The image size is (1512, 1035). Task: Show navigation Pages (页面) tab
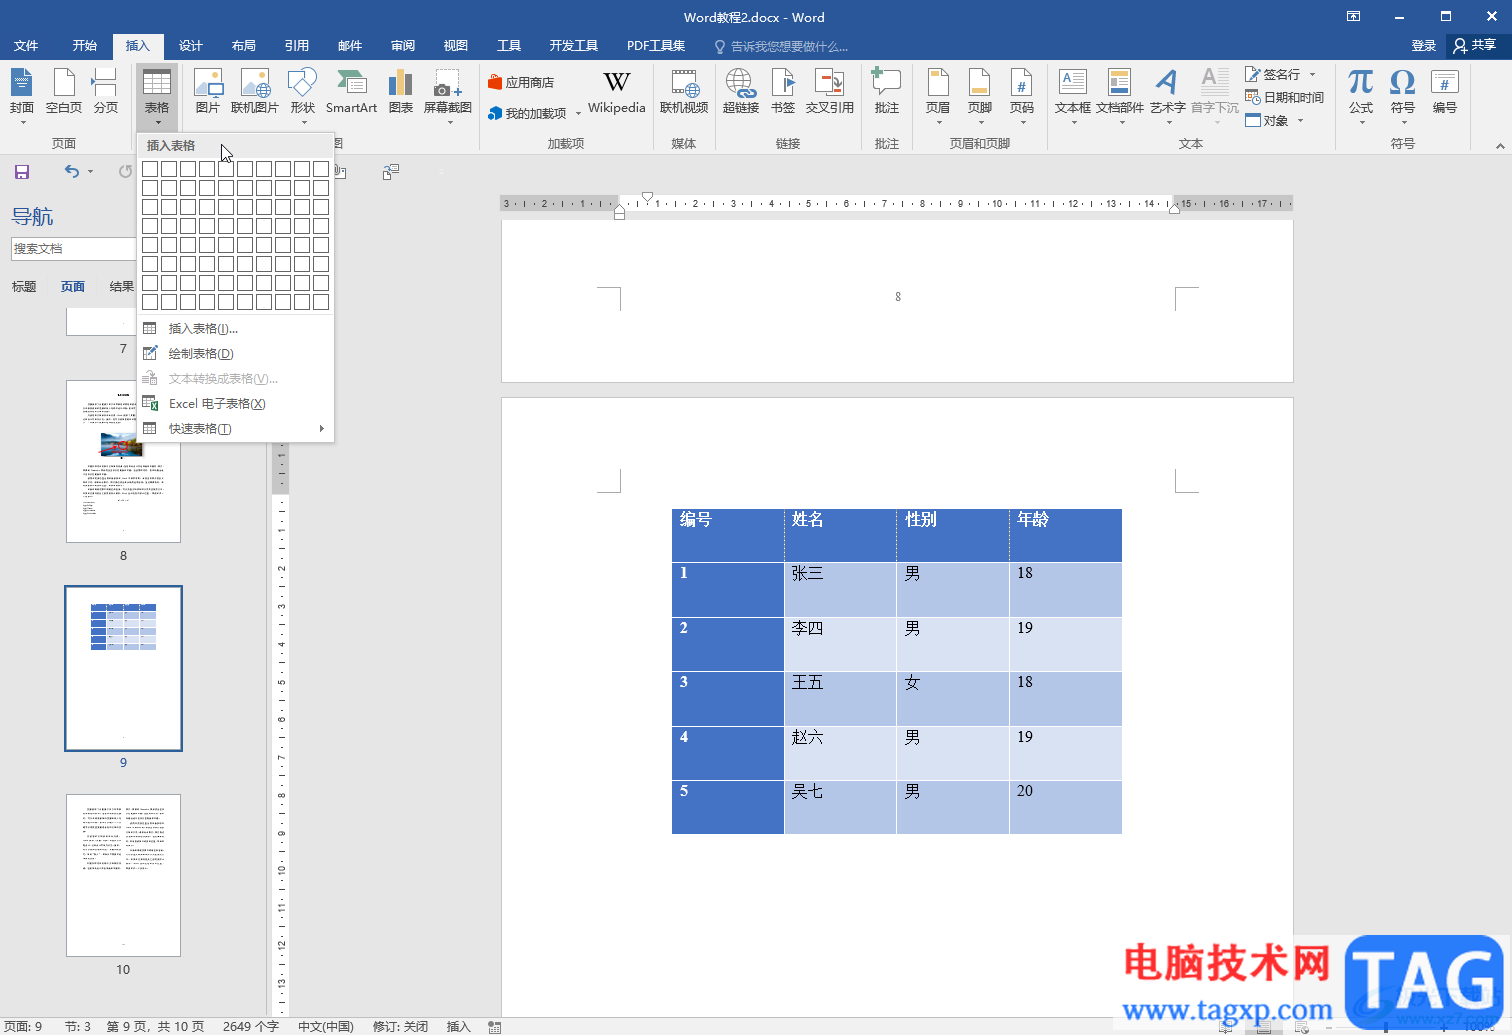[x=73, y=287]
